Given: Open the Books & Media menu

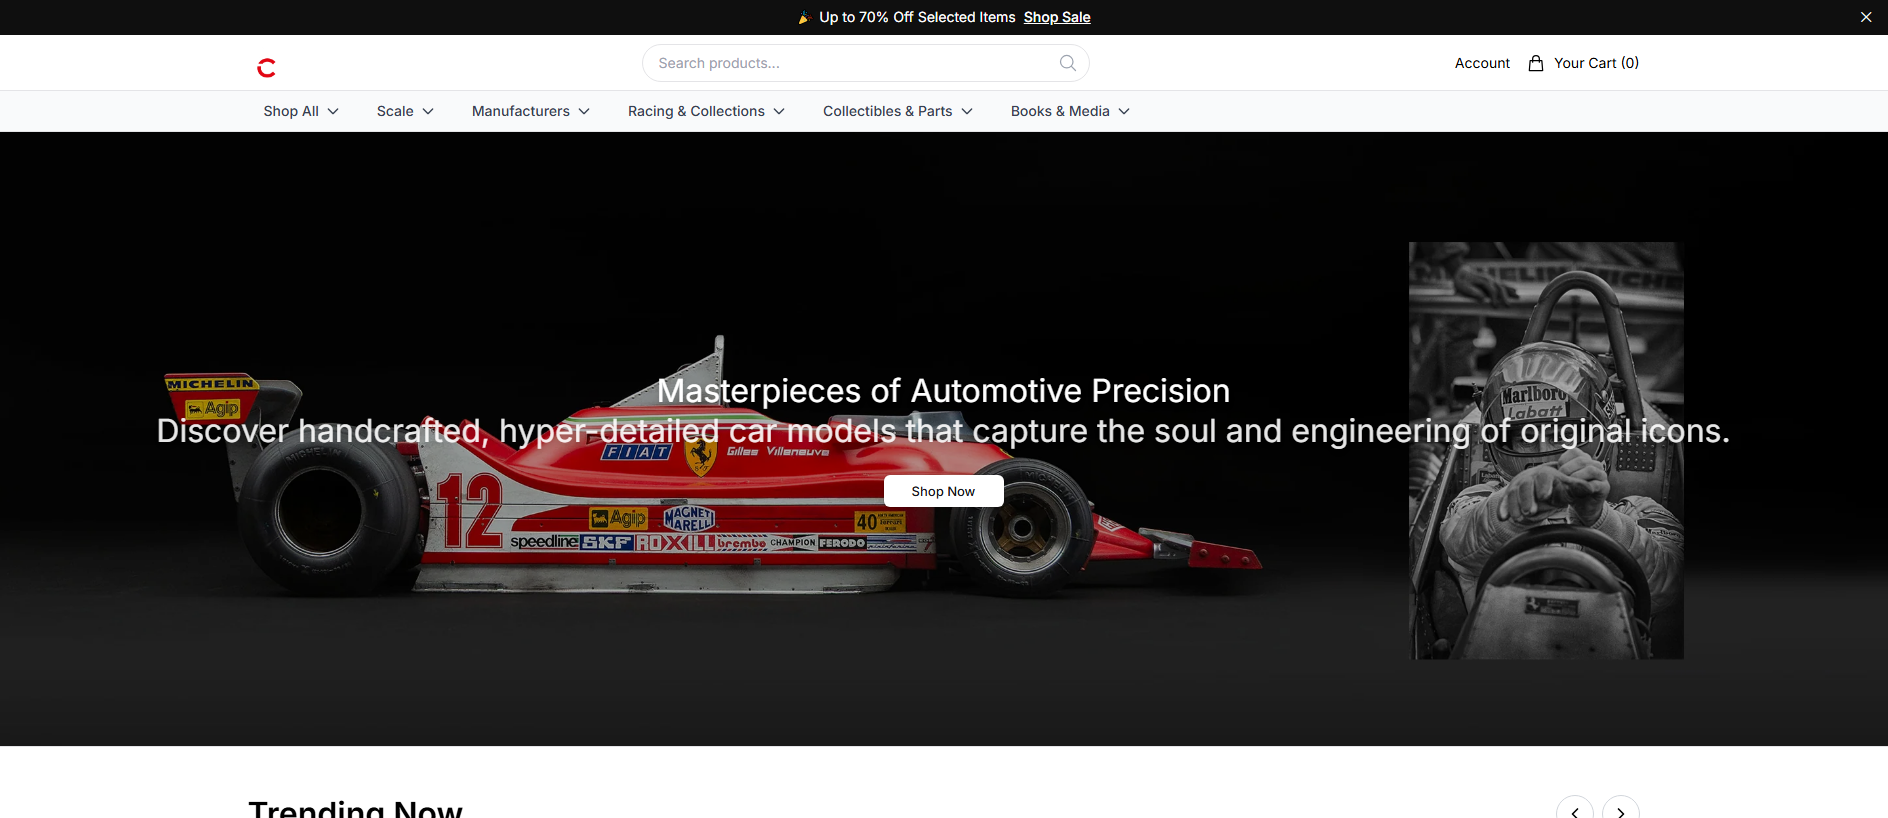Looking at the screenshot, I should click(1070, 111).
